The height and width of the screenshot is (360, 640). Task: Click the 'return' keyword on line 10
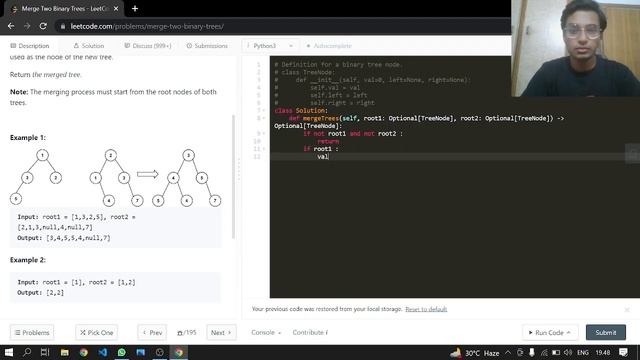pyautogui.click(x=328, y=141)
